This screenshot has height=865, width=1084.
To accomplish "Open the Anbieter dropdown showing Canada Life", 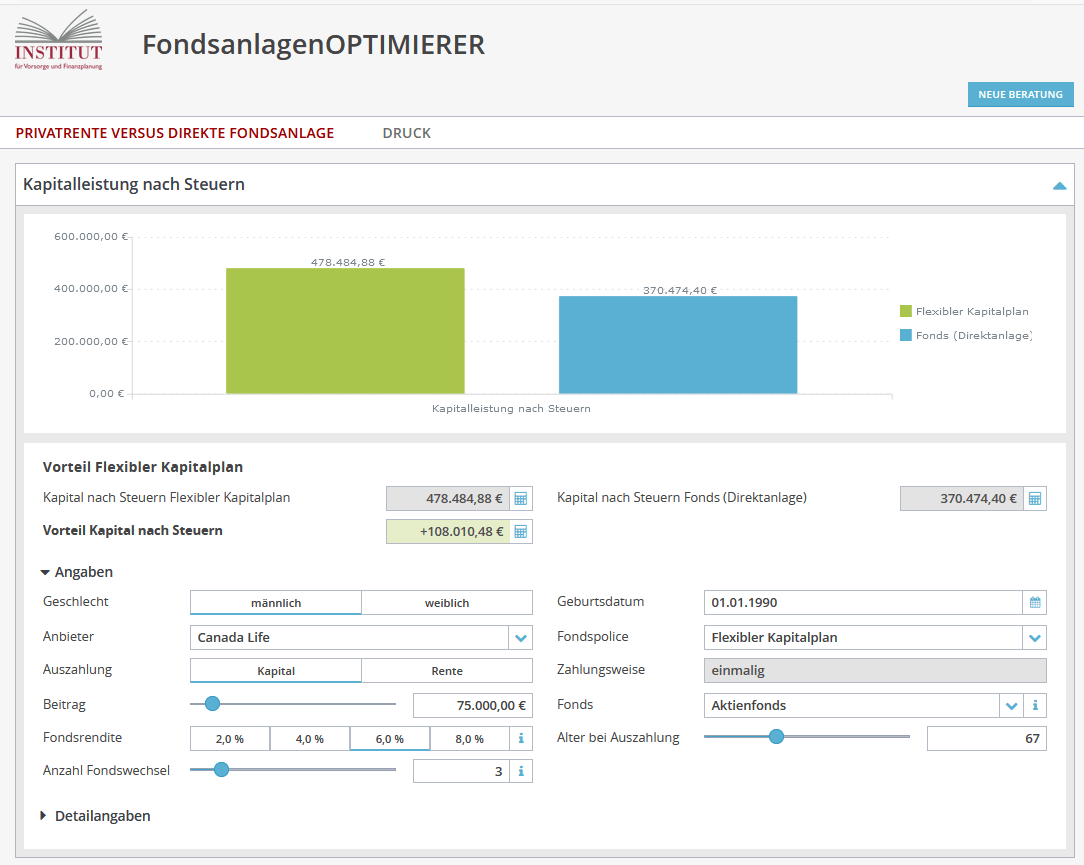I will pyautogui.click(x=520, y=637).
